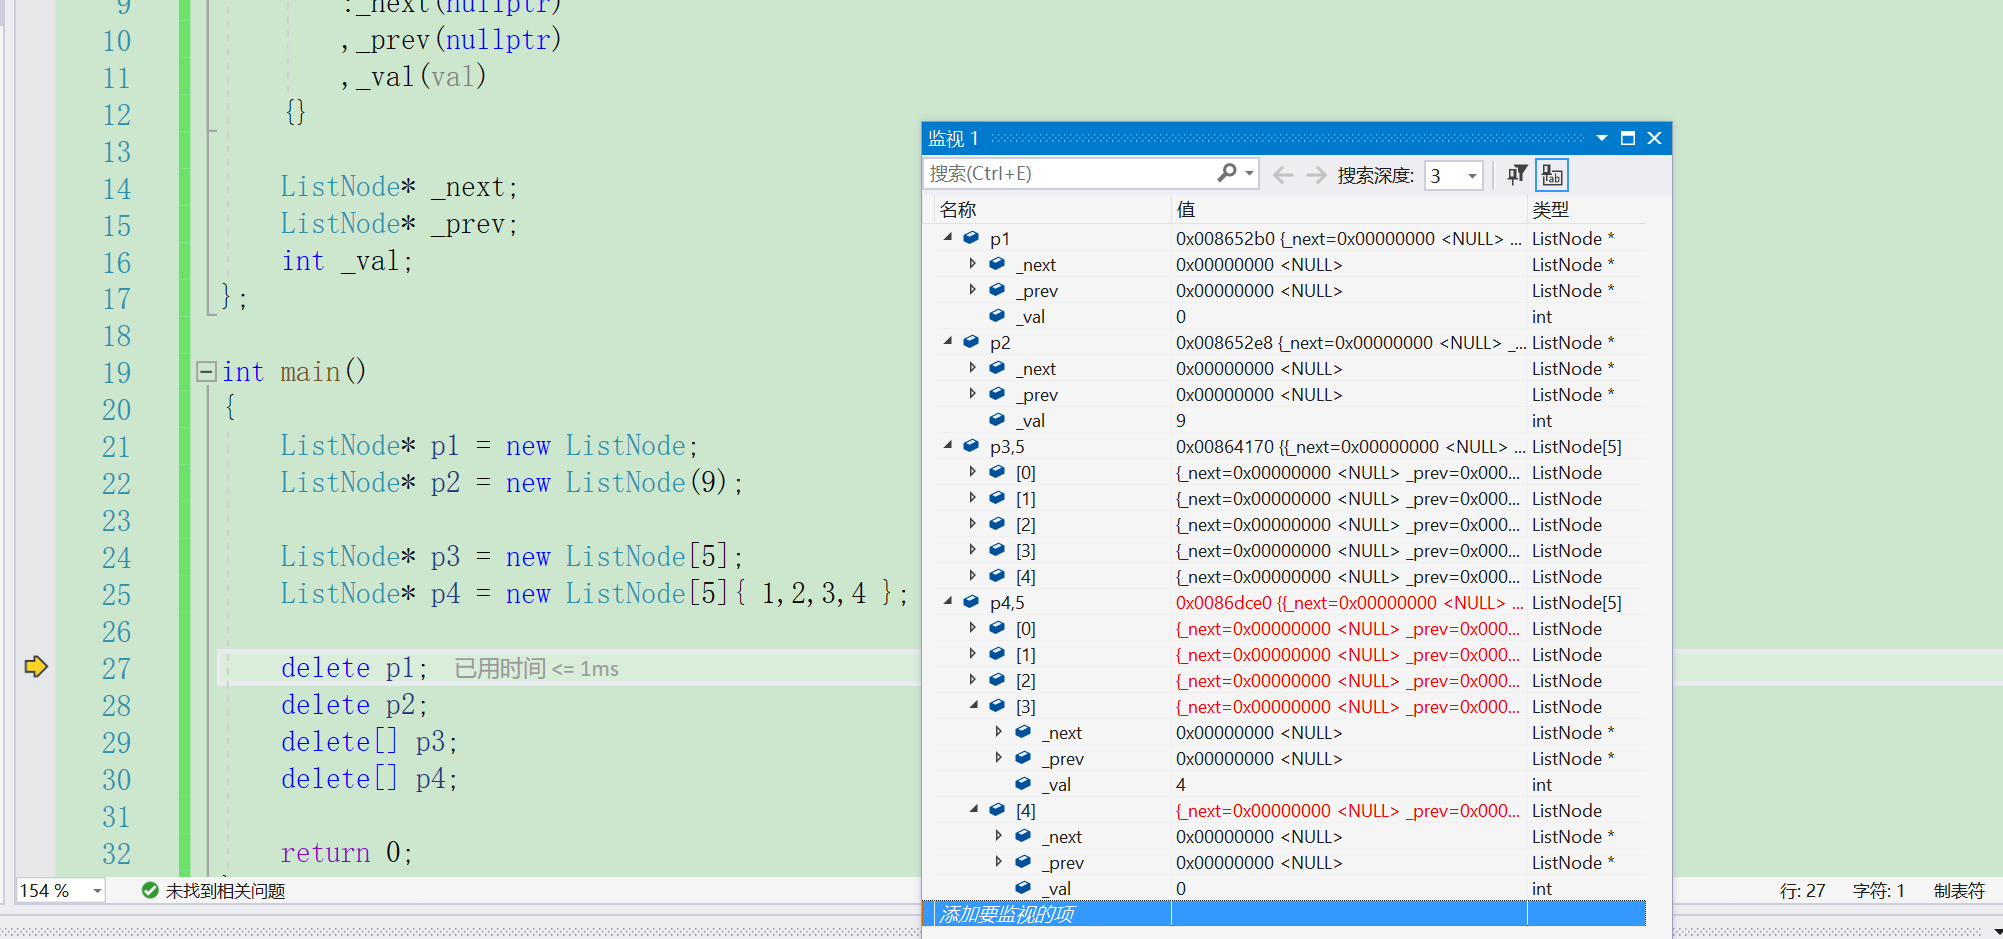Collapse the p4,5 array entry
This screenshot has height=939, width=2003.
(948, 602)
